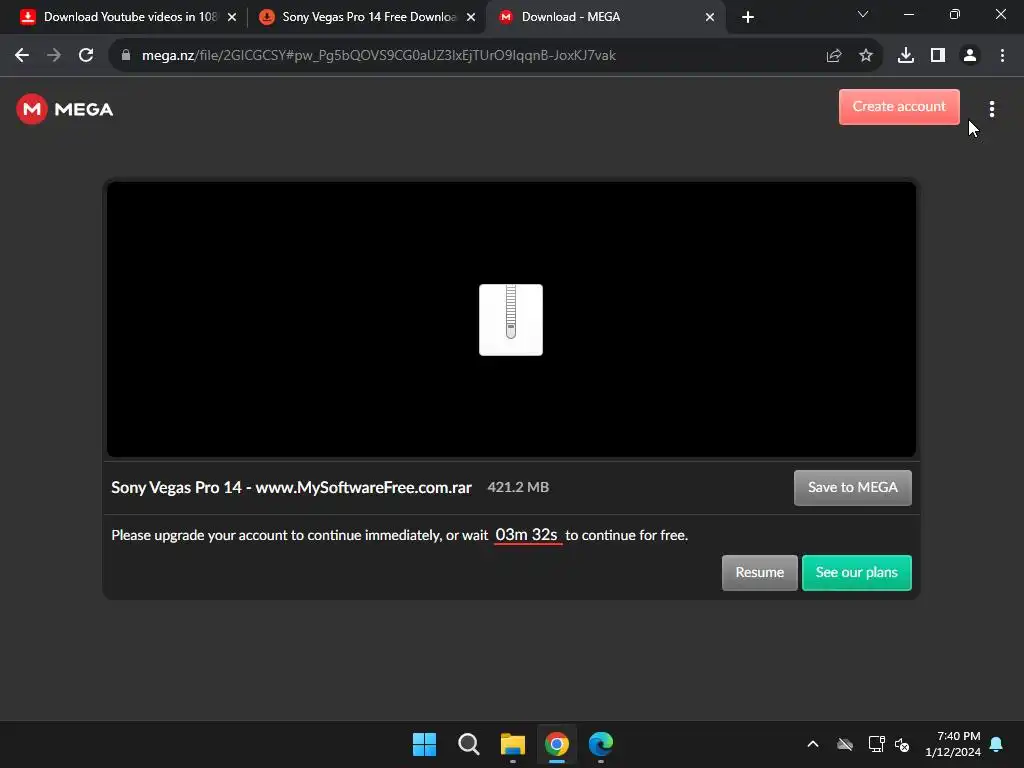The width and height of the screenshot is (1024, 768).
Task: Click the archive file icon in preview
Action: coord(511,320)
